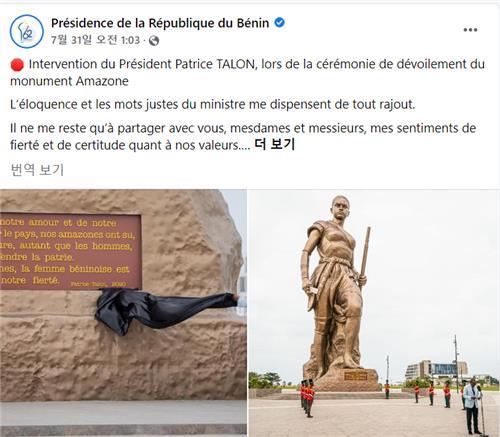Show translation via 번역 보기
The width and height of the screenshot is (500, 437).
point(37,169)
